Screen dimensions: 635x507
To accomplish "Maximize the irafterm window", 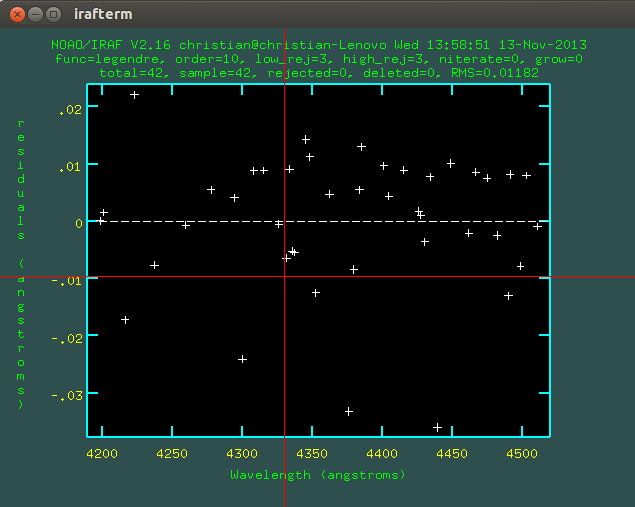I will [x=54, y=15].
